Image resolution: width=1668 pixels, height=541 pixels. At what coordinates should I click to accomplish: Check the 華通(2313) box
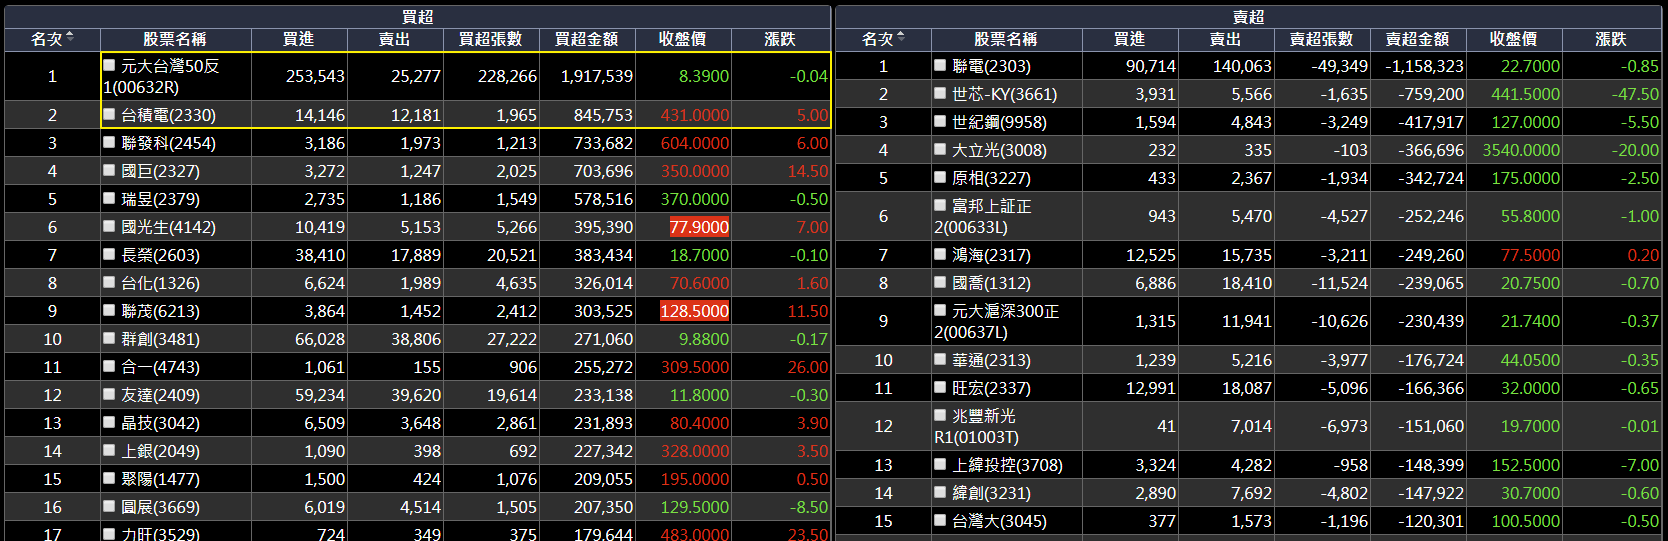[940, 360]
